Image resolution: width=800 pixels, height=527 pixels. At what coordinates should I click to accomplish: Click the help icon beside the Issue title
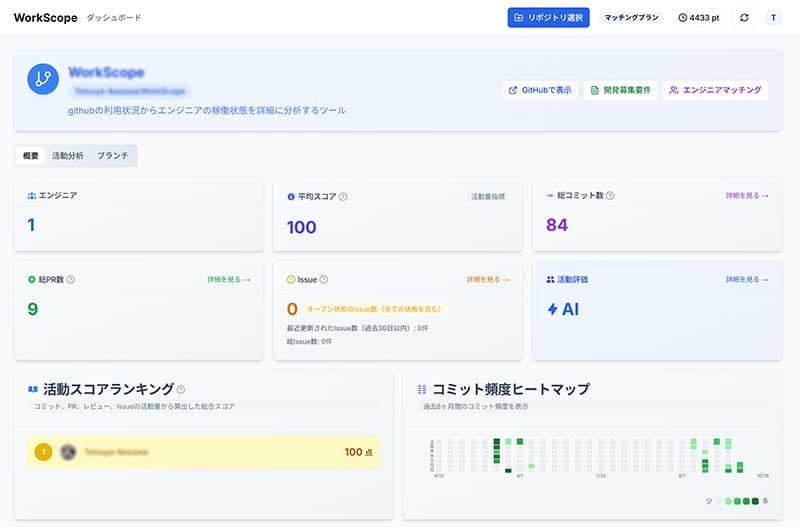tap(324, 280)
